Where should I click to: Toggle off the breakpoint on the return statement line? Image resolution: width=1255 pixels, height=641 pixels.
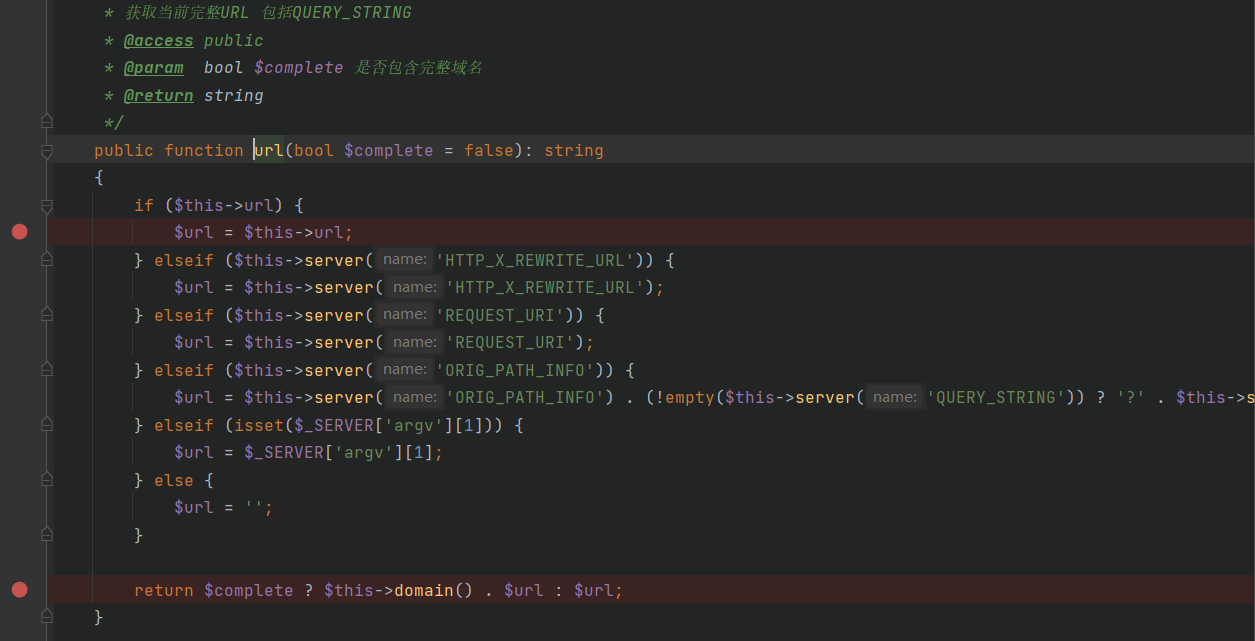[19, 590]
